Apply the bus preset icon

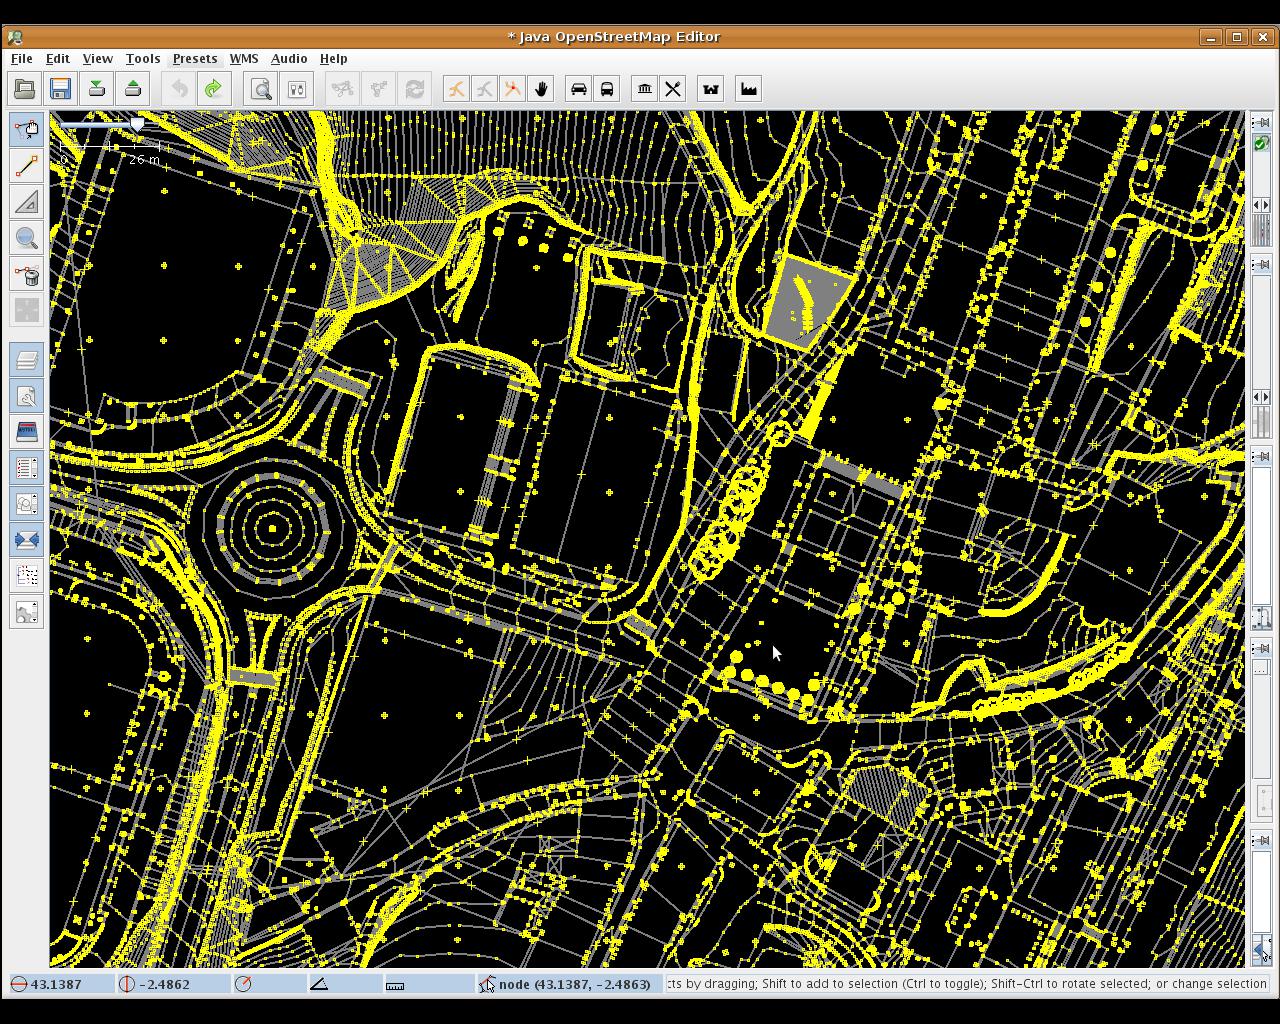click(x=607, y=89)
